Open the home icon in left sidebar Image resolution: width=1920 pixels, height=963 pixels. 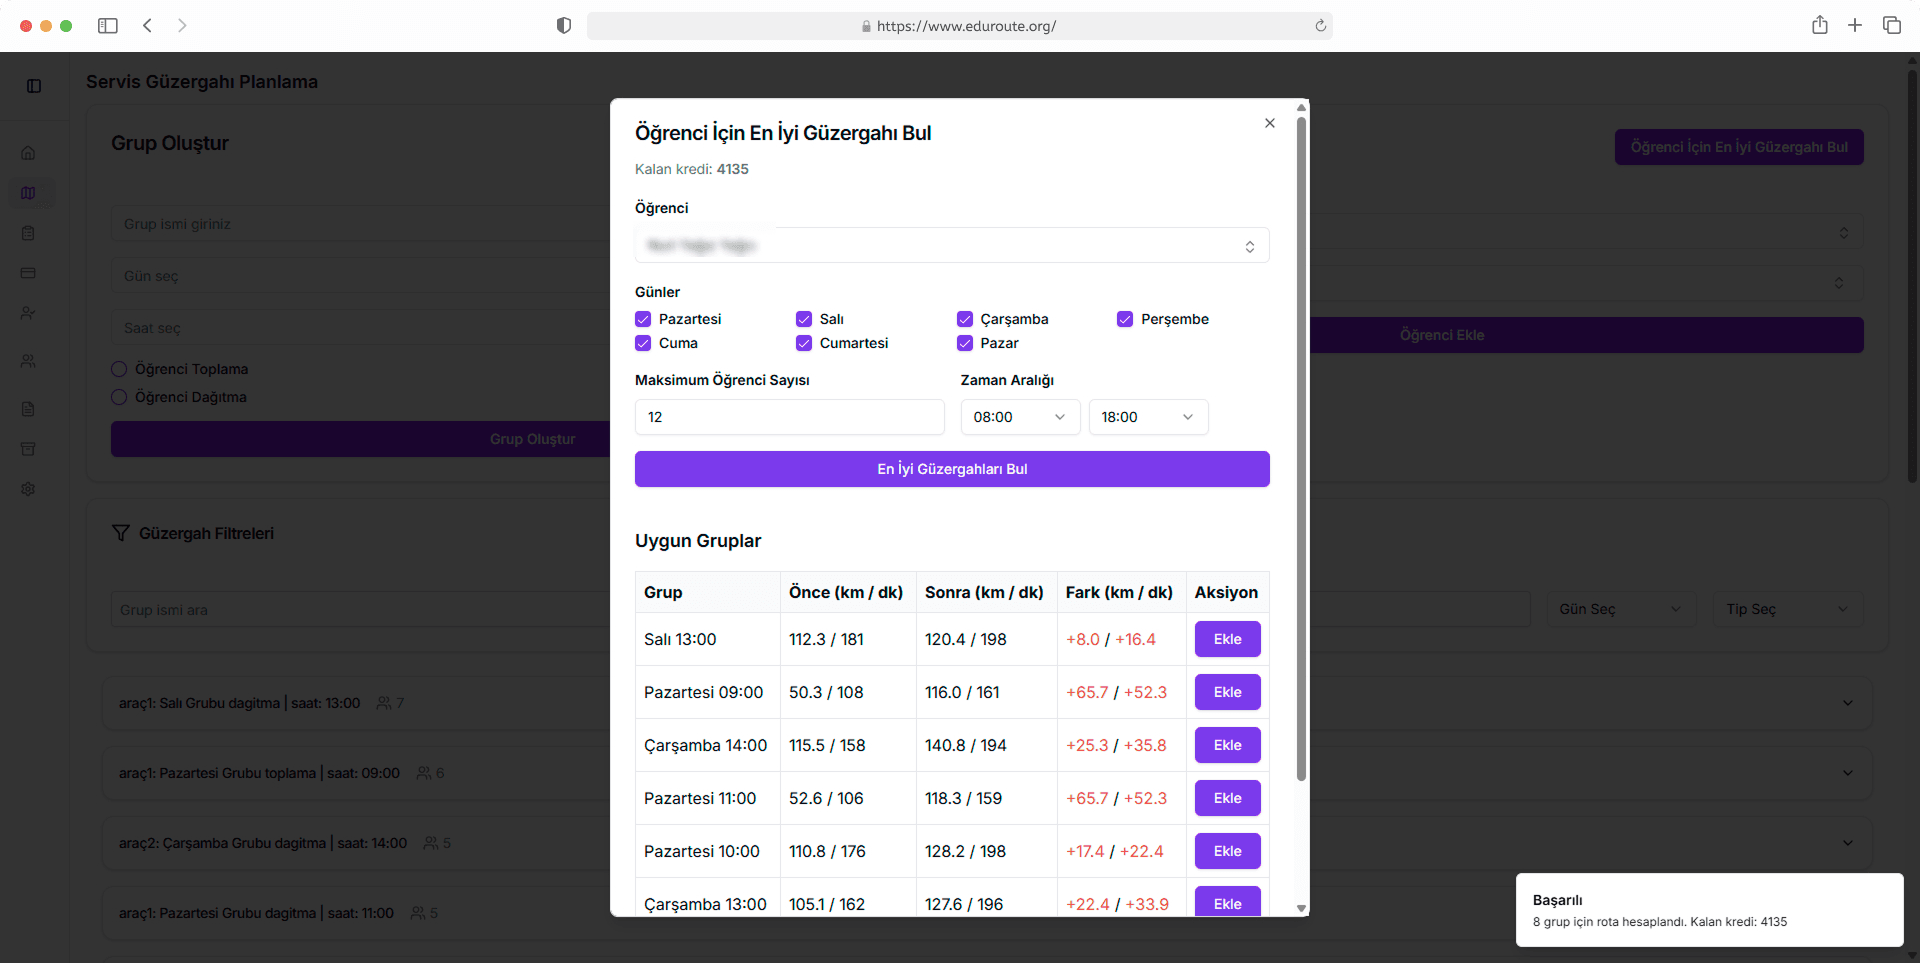(28, 153)
